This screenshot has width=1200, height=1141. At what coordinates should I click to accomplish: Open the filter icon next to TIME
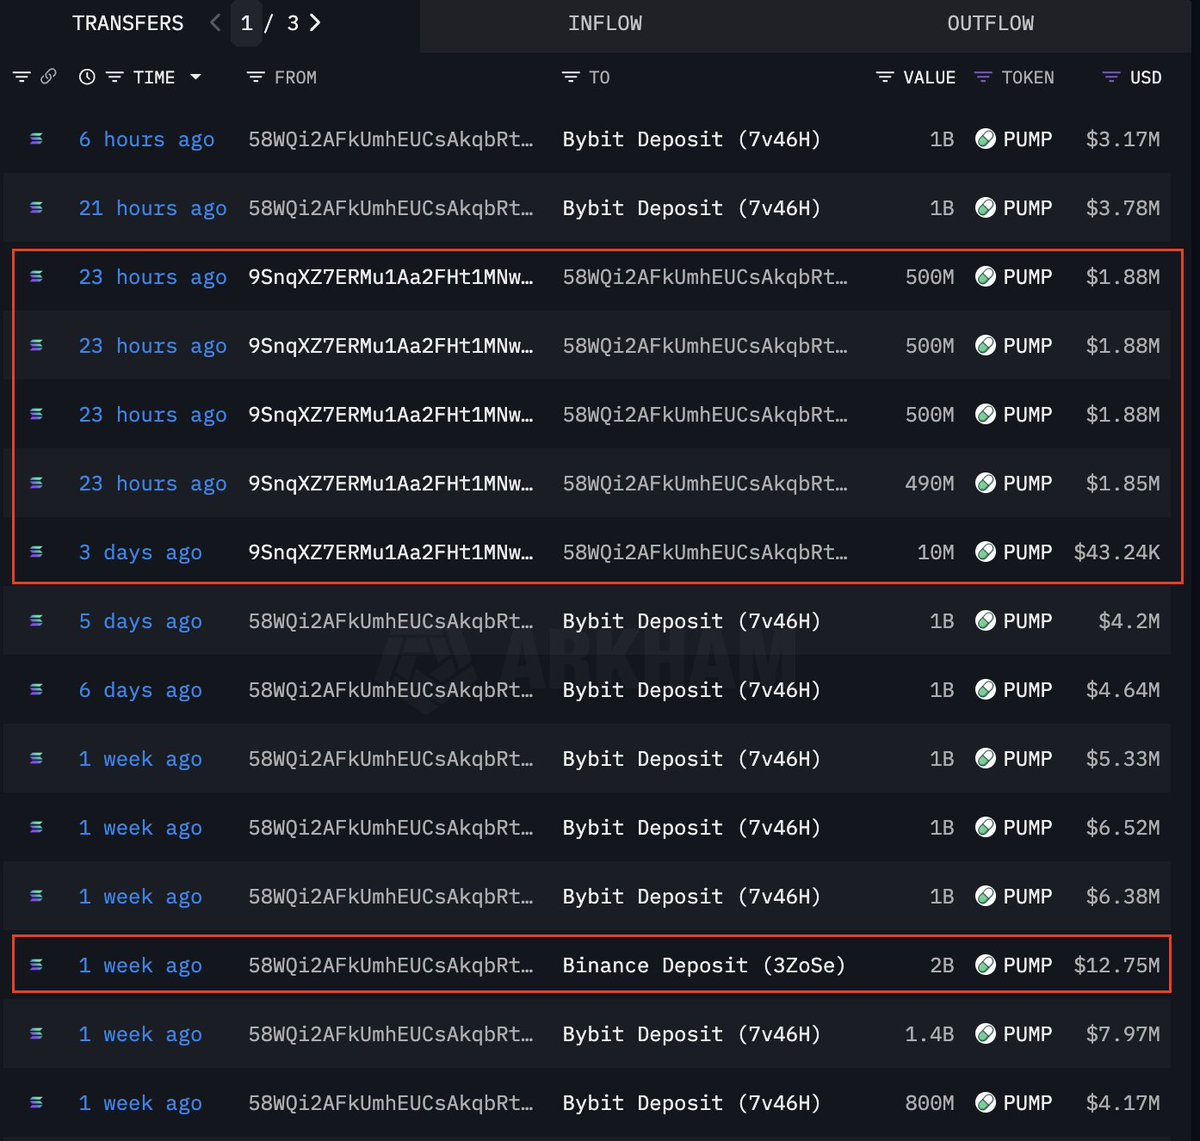tap(115, 77)
